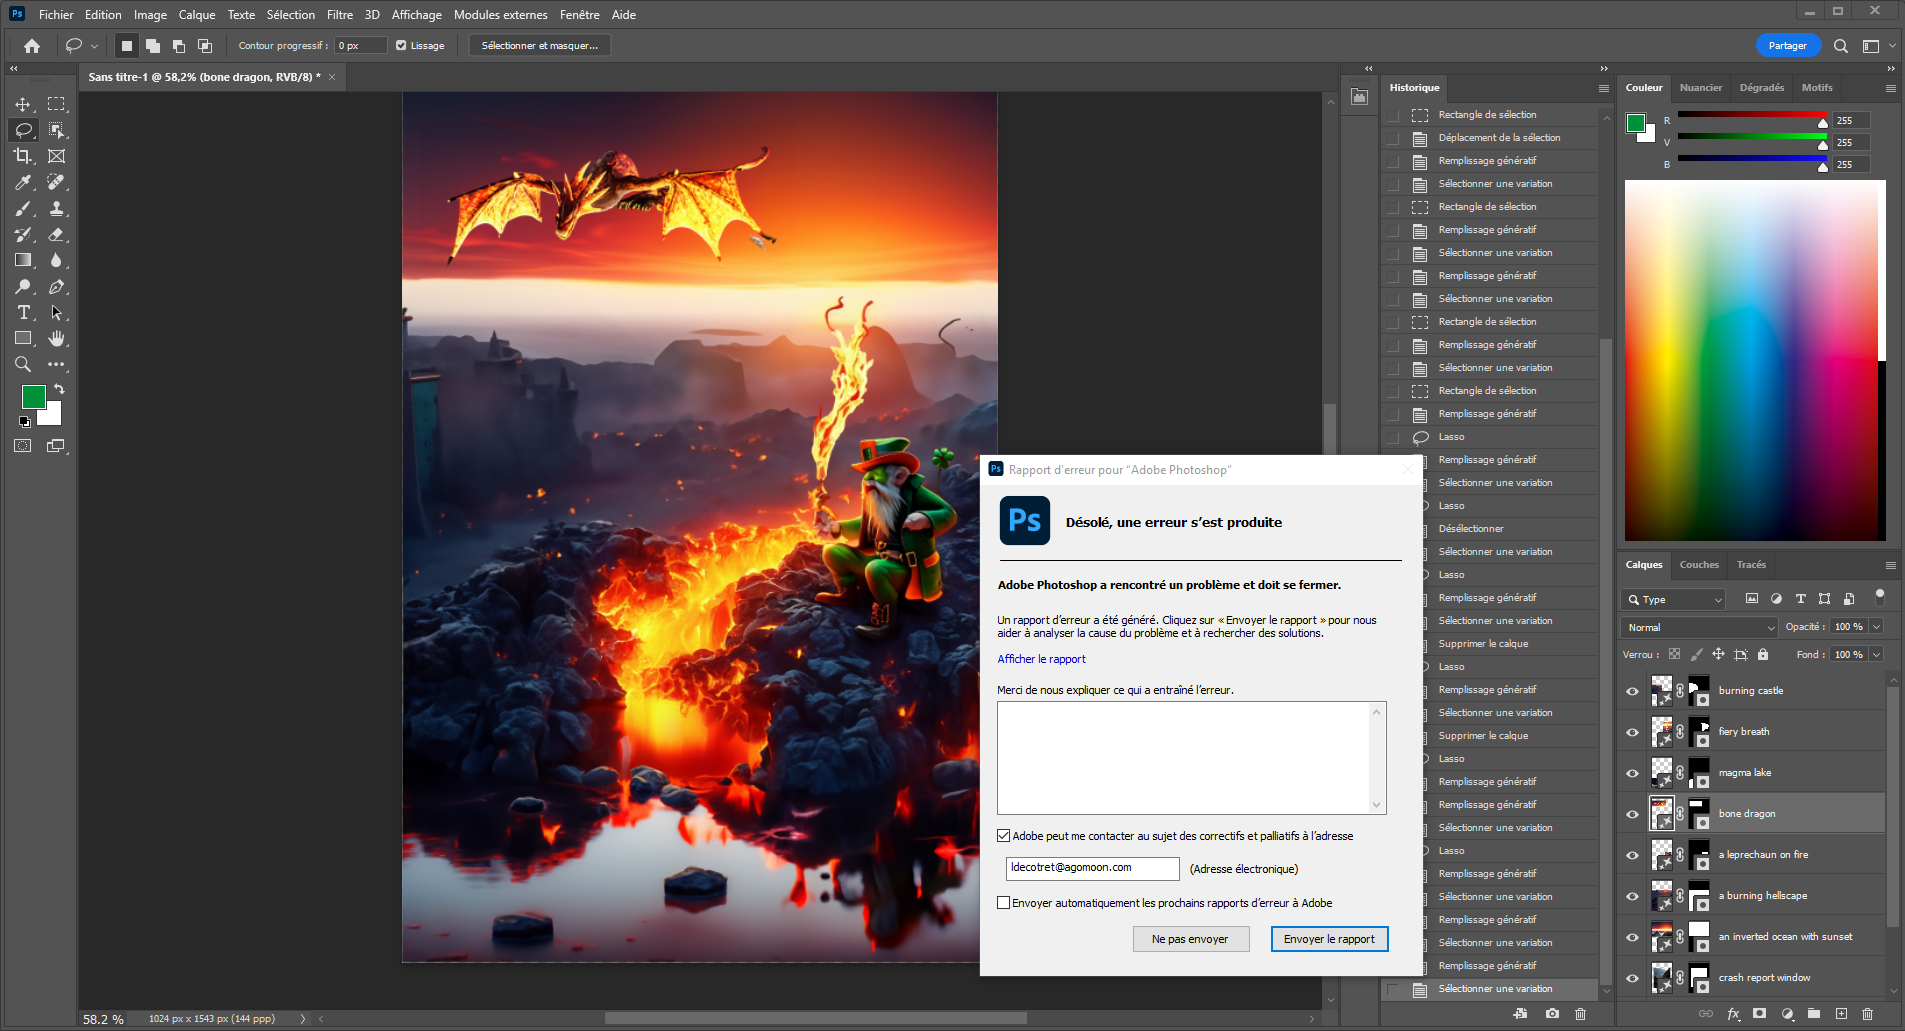Enable automatic error report sending to Adobe
This screenshot has width=1905, height=1031.
(x=1003, y=902)
